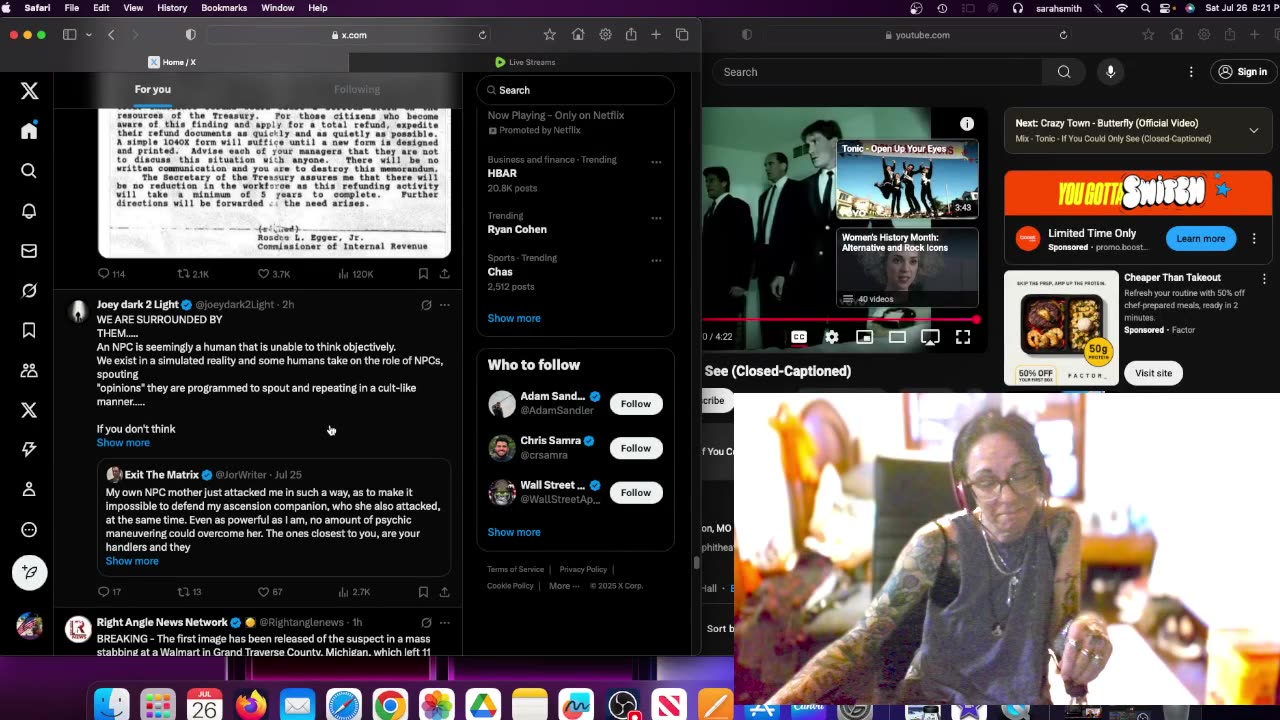Open Grok icon in X sidebar
This screenshot has width=1280, height=720.
[29, 291]
